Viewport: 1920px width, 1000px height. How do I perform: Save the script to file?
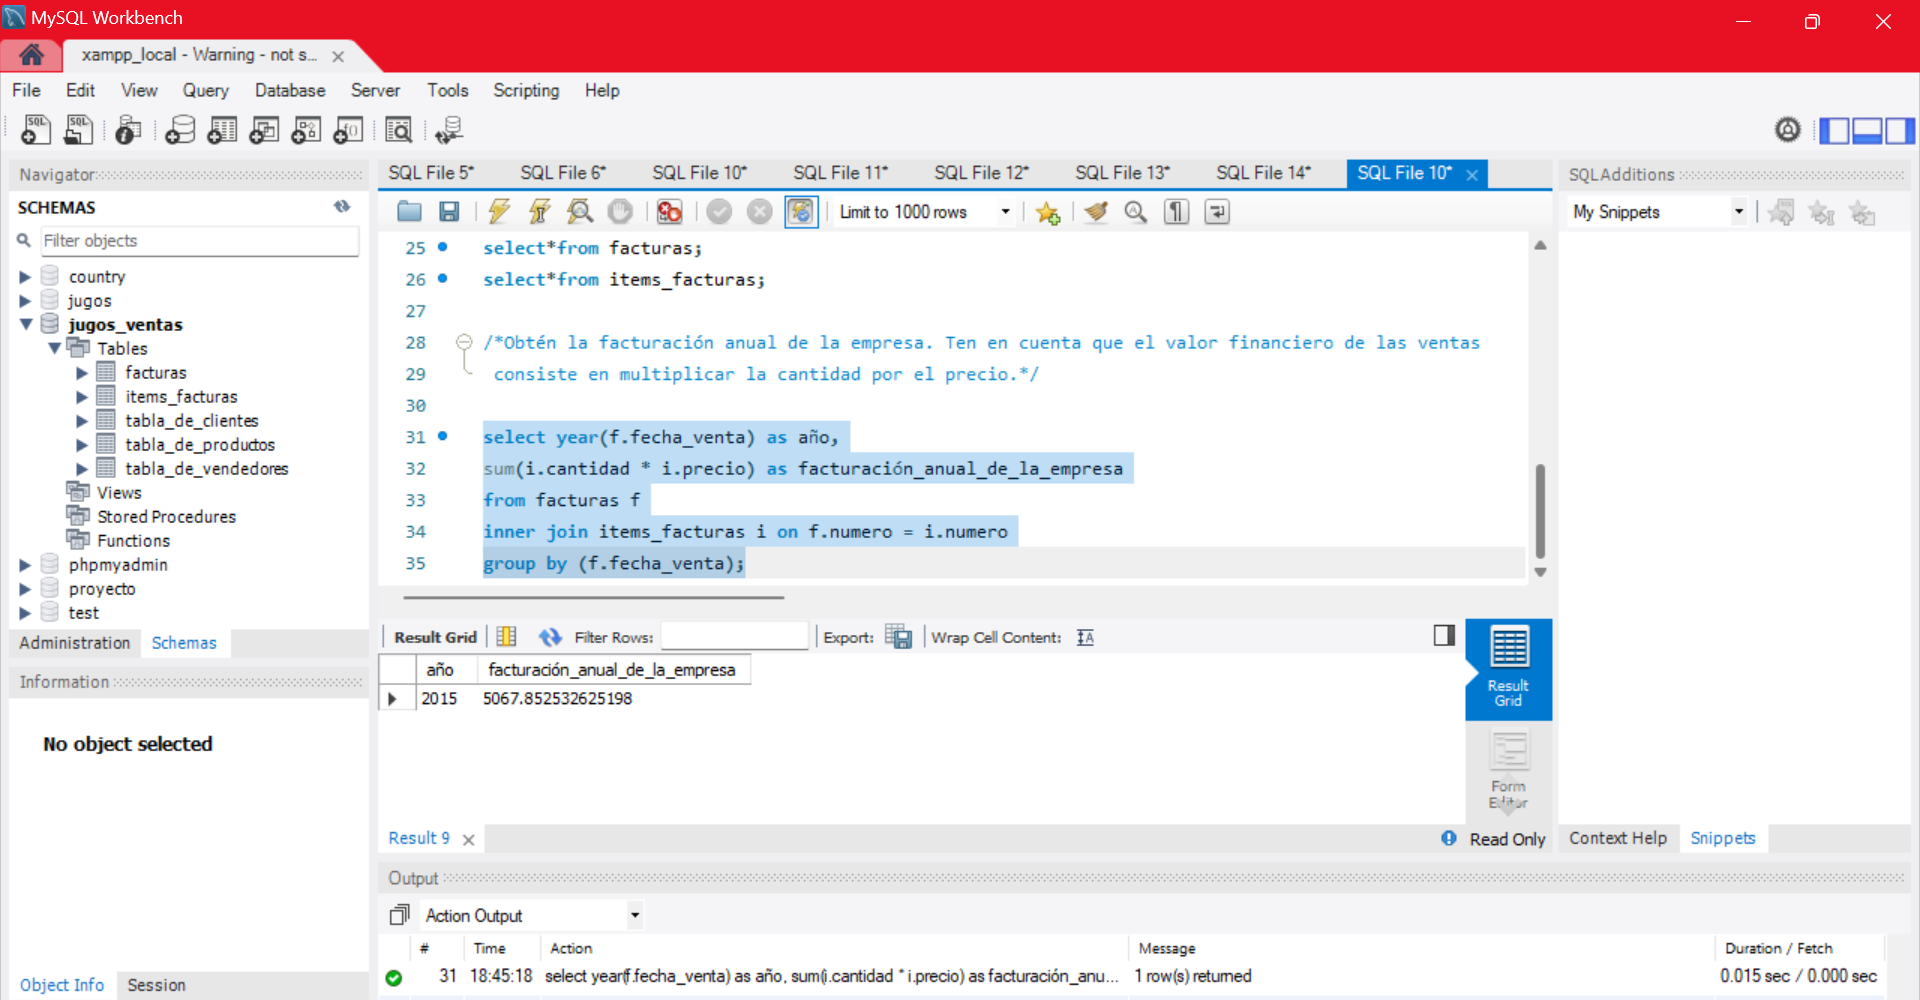449,212
